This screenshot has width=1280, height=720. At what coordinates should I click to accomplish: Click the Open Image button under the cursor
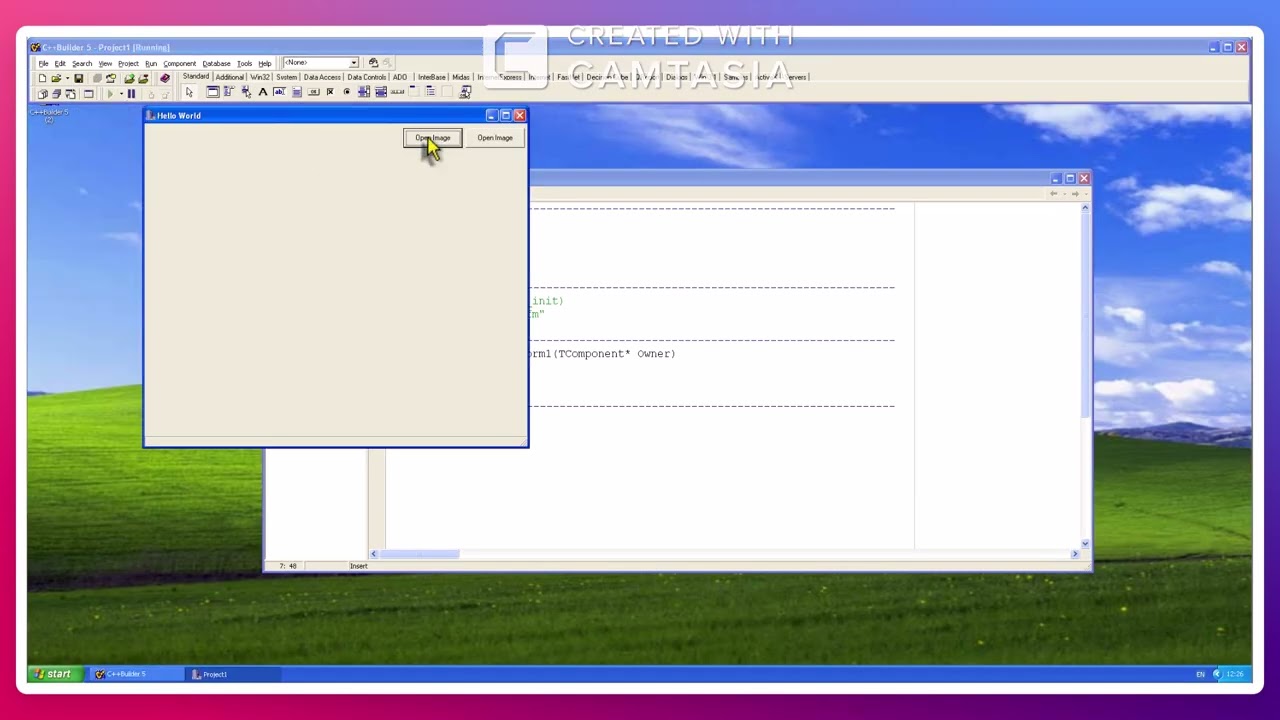click(433, 138)
